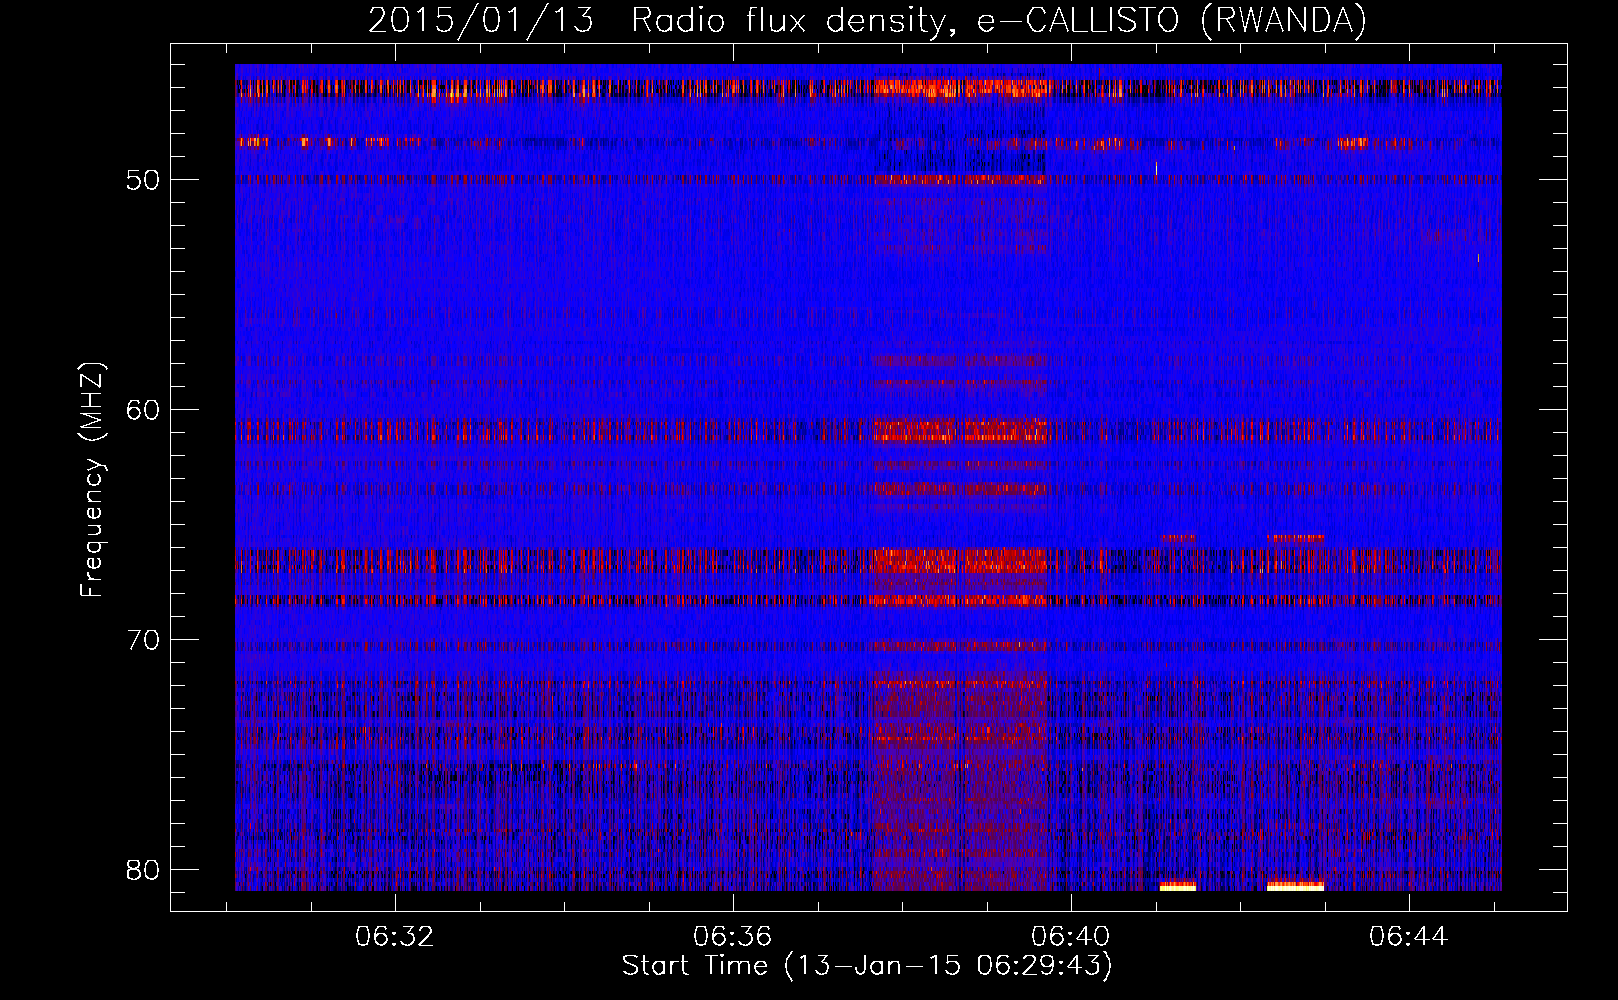The height and width of the screenshot is (1000, 1618).
Task: Click the 'Frequency (MHZ)' y-axis label
Action: point(92,480)
